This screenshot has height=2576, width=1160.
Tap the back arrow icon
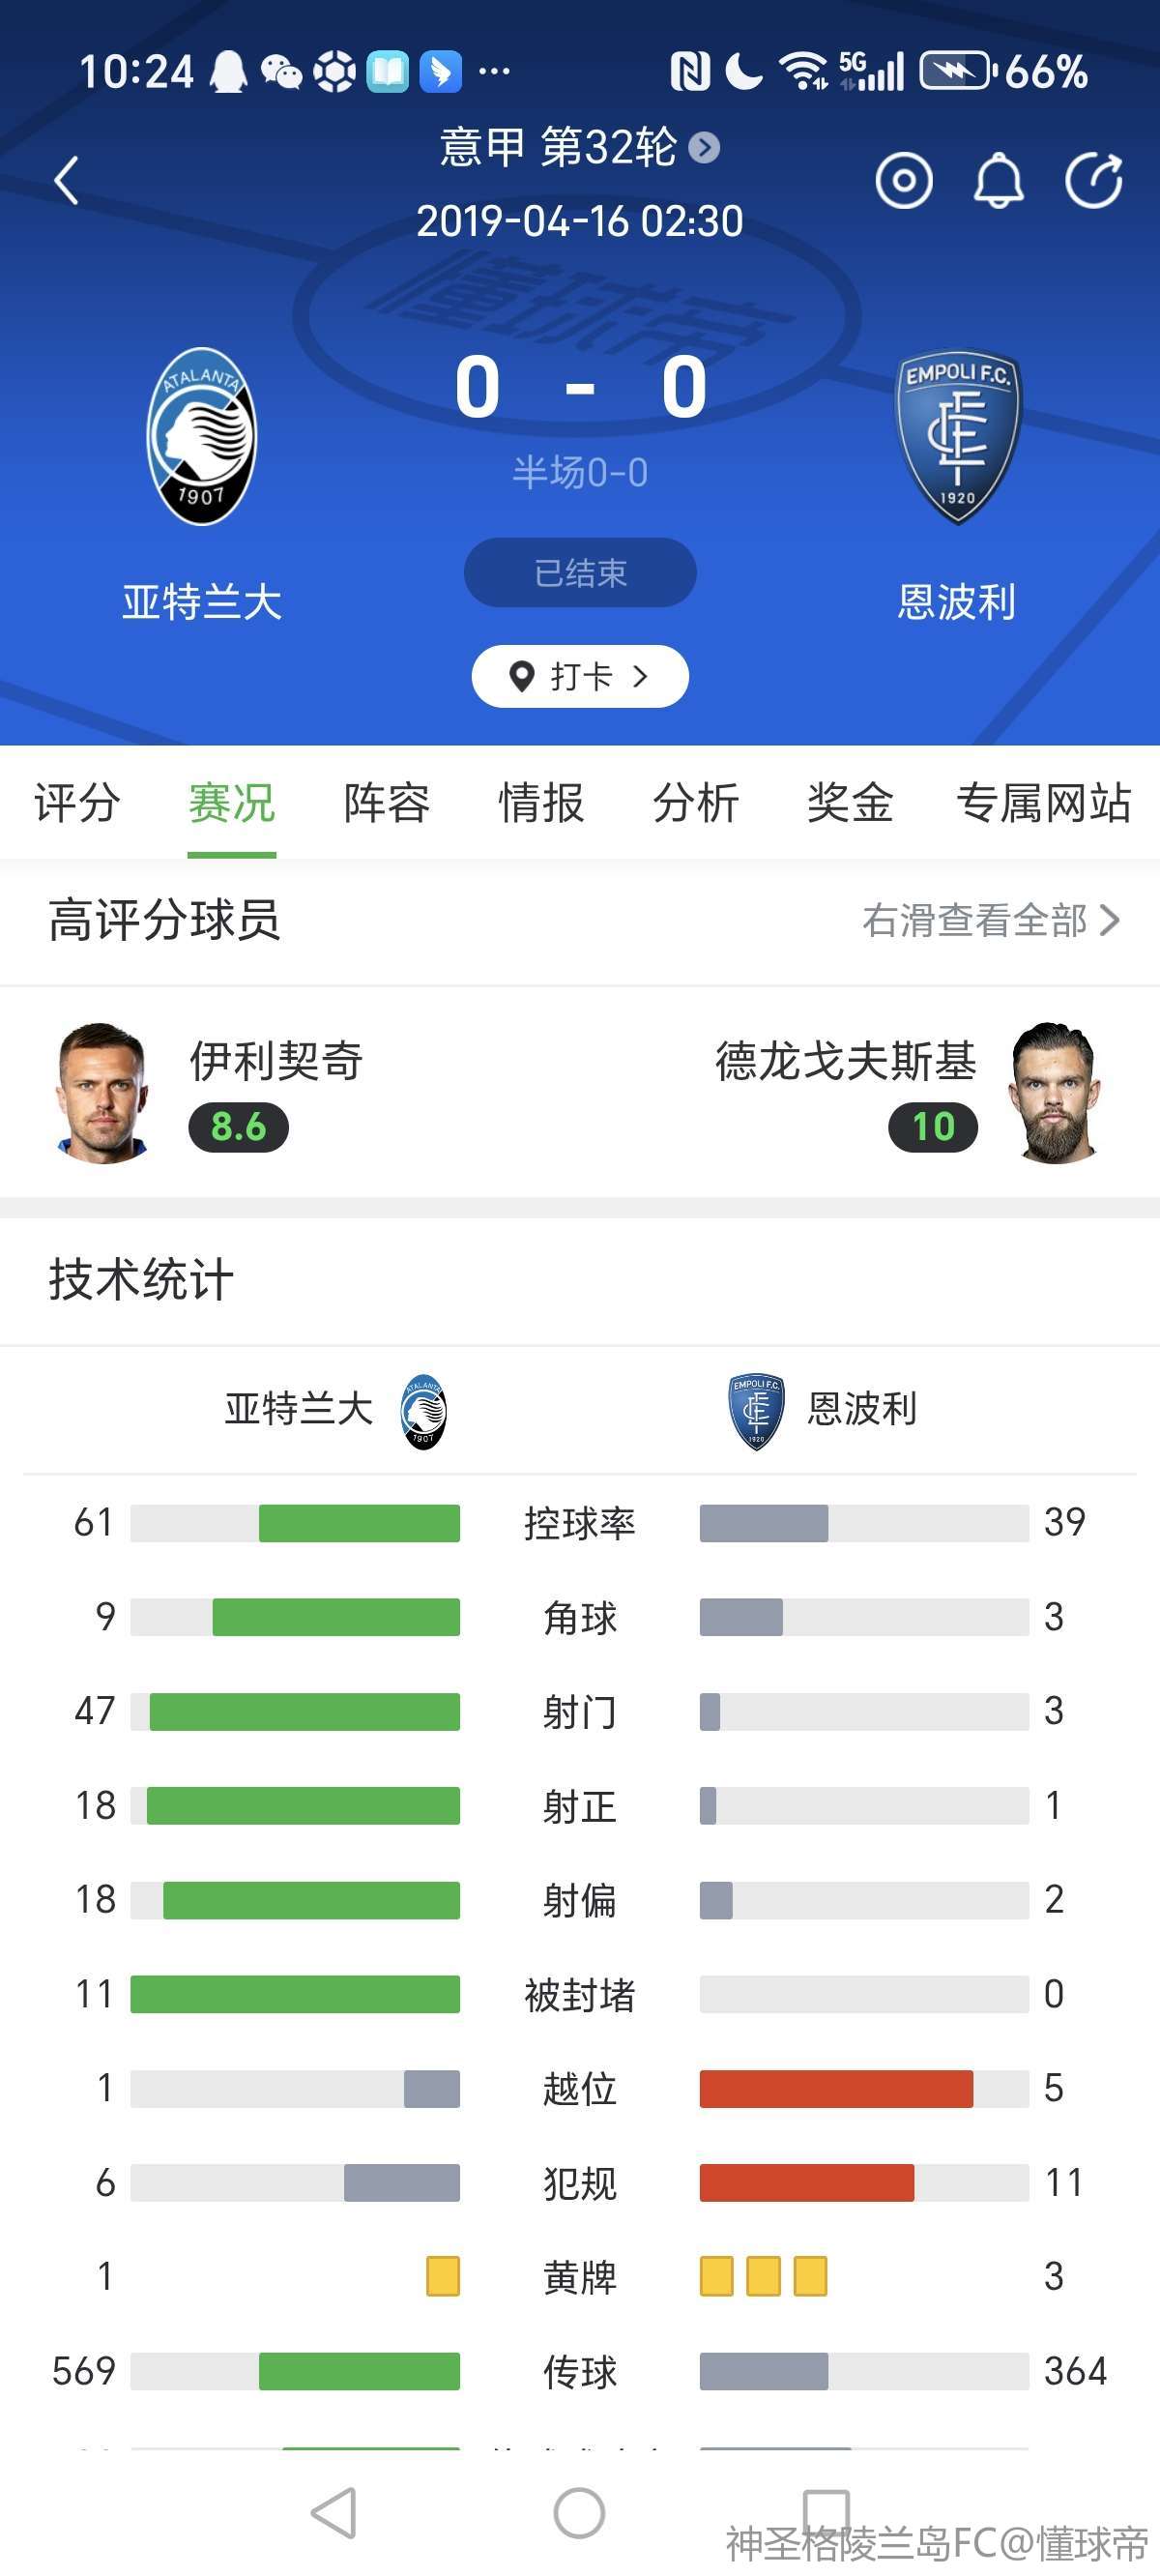click(67, 181)
